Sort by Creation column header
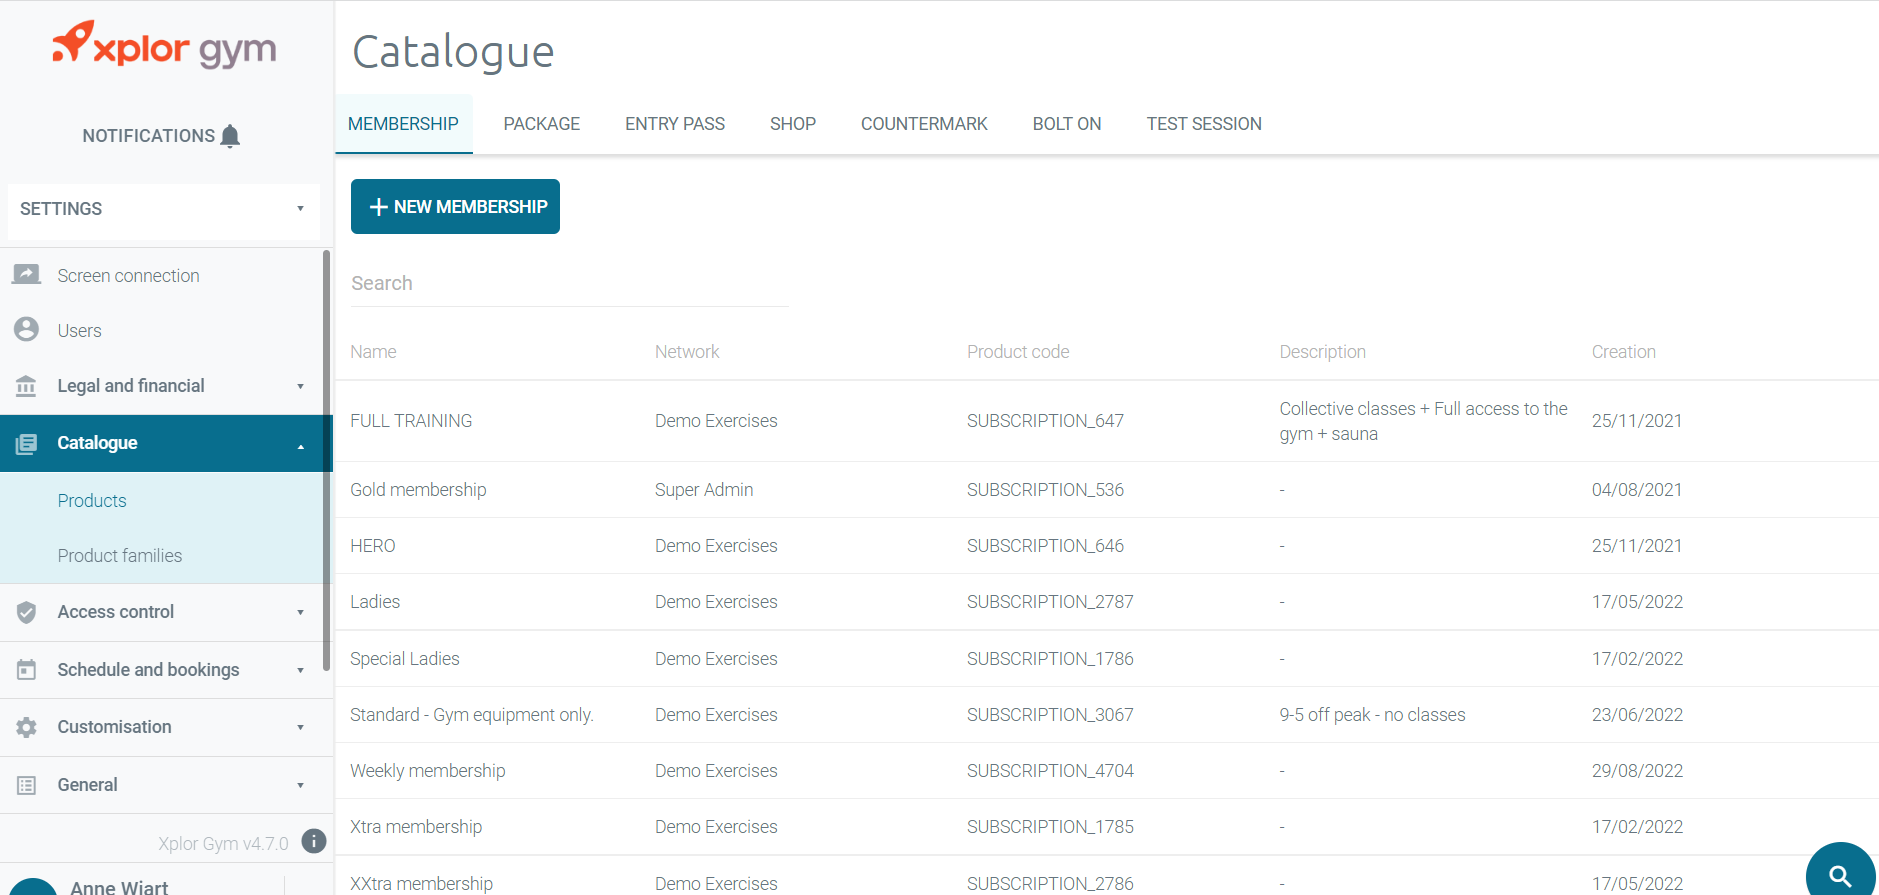 (x=1623, y=352)
